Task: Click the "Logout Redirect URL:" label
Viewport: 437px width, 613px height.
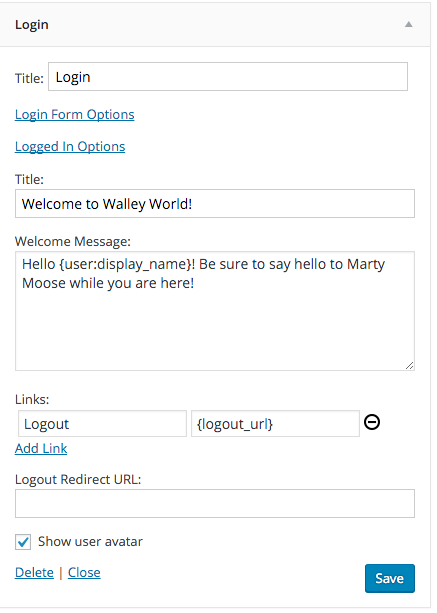Action: click(x=78, y=480)
